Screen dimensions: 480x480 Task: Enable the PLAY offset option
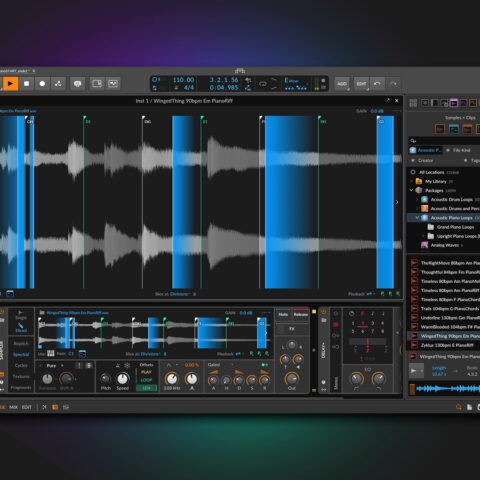[146, 372]
